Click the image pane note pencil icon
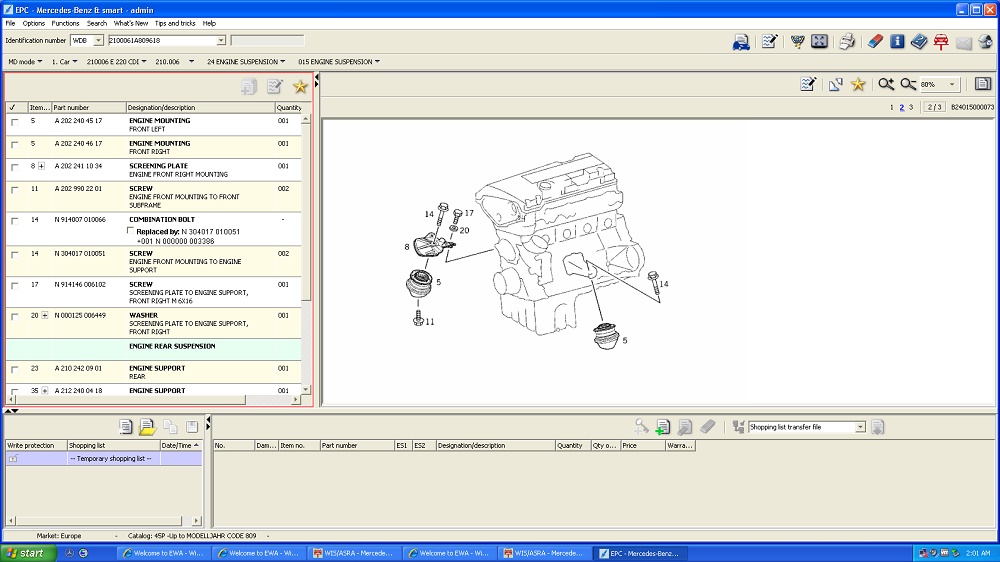The height and width of the screenshot is (562, 1000). pos(808,84)
